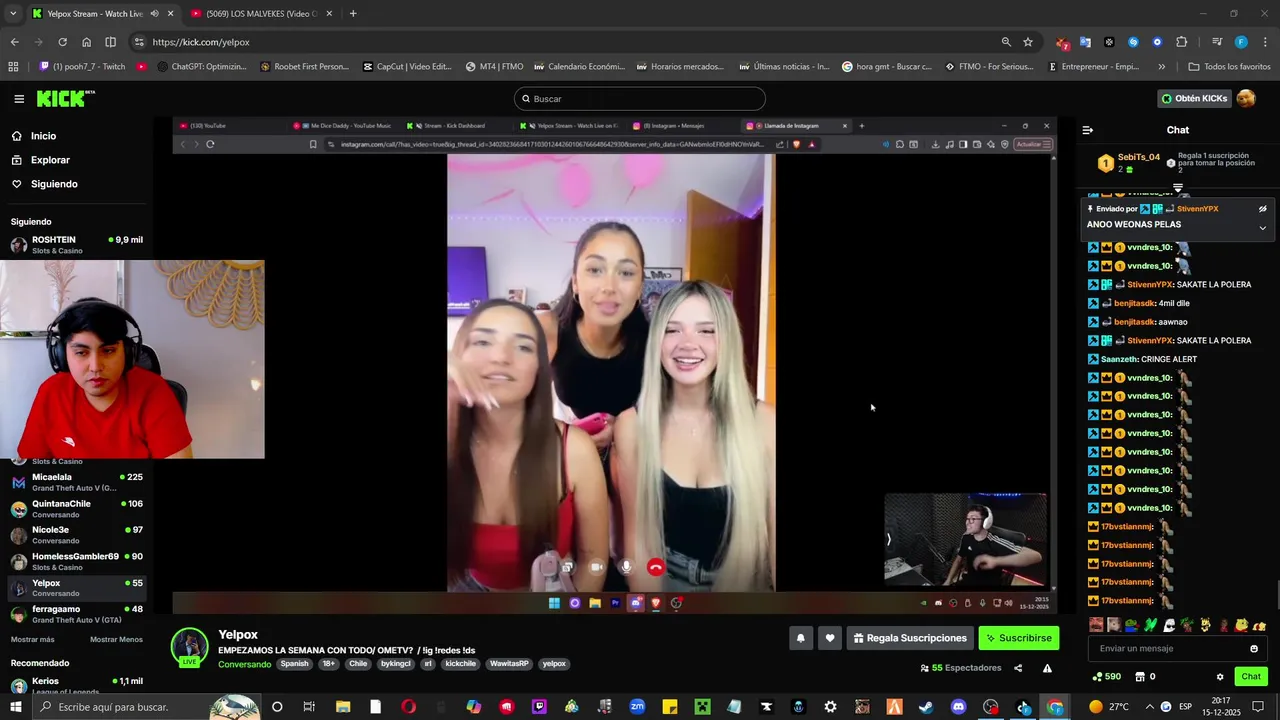Focus the Kick Buscar search field
Viewport: 1280px width, 720px height.
(x=640, y=99)
